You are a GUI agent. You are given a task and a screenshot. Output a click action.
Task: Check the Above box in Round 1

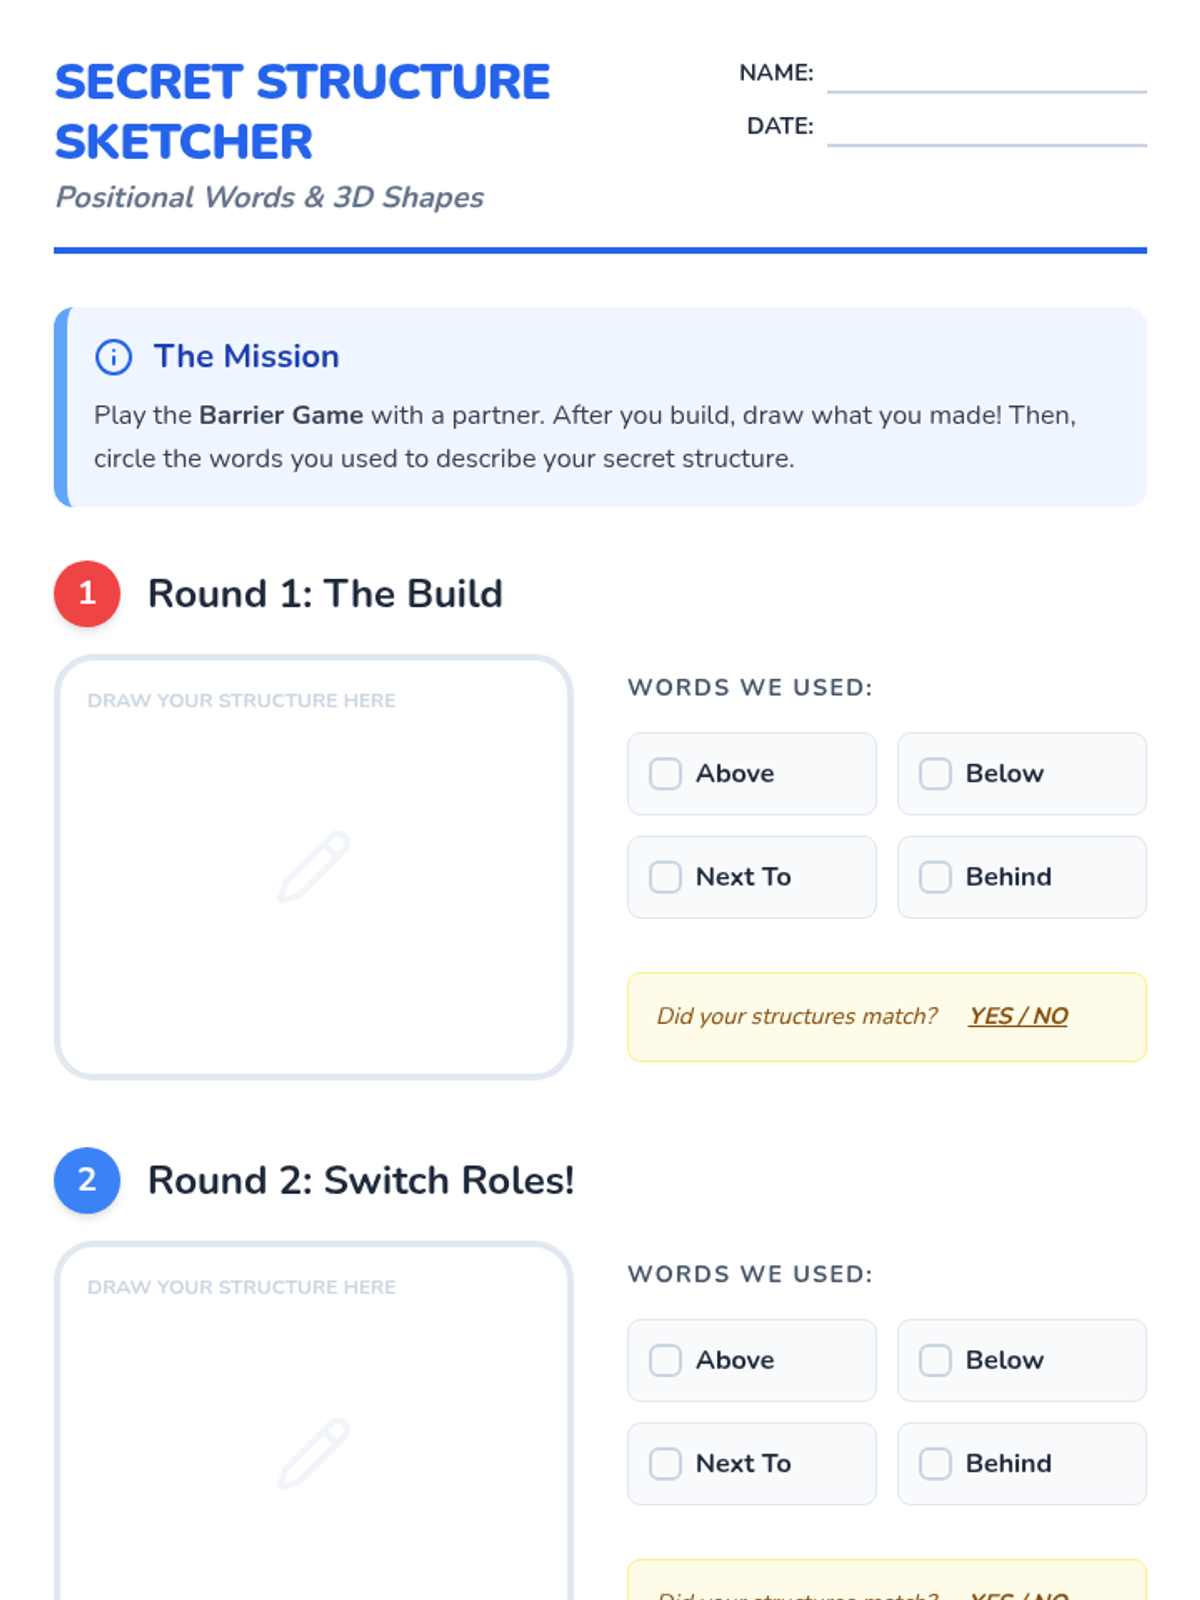pos(665,774)
